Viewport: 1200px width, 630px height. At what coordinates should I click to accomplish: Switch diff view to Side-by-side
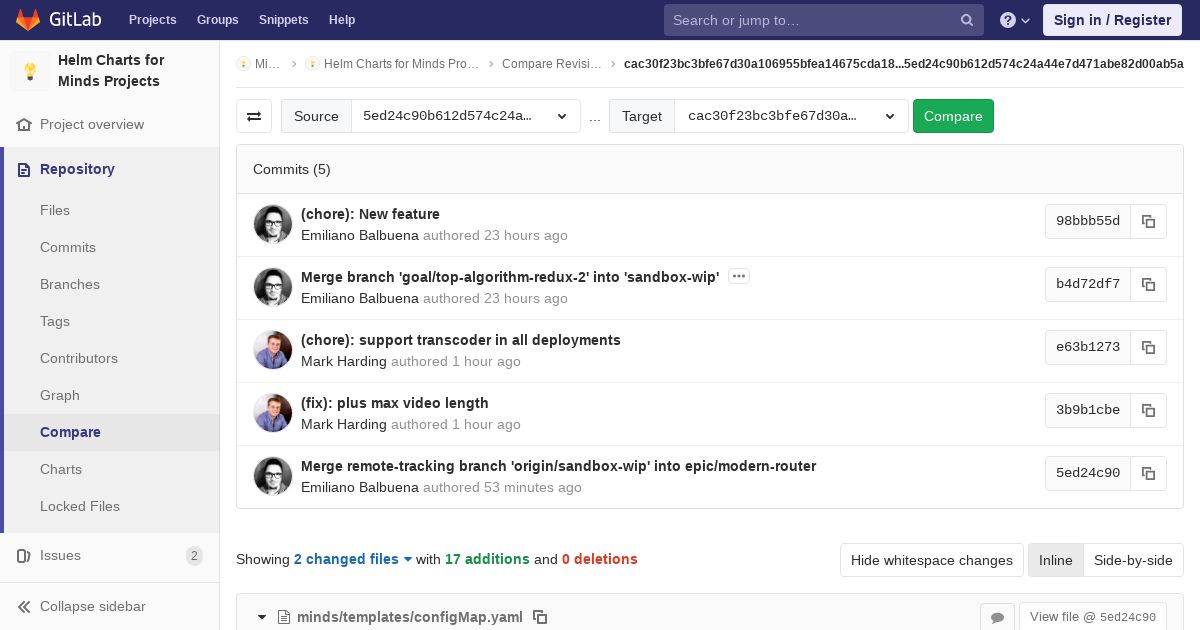(x=1133, y=560)
